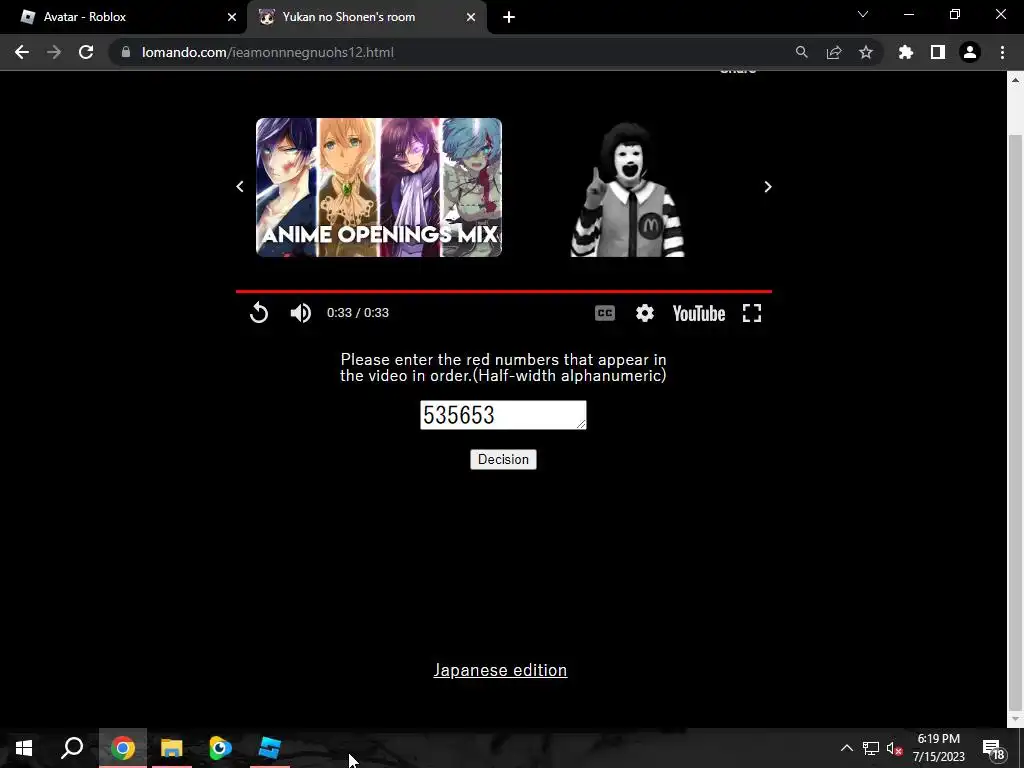Click the page scrollbar up arrow

[1015, 80]
